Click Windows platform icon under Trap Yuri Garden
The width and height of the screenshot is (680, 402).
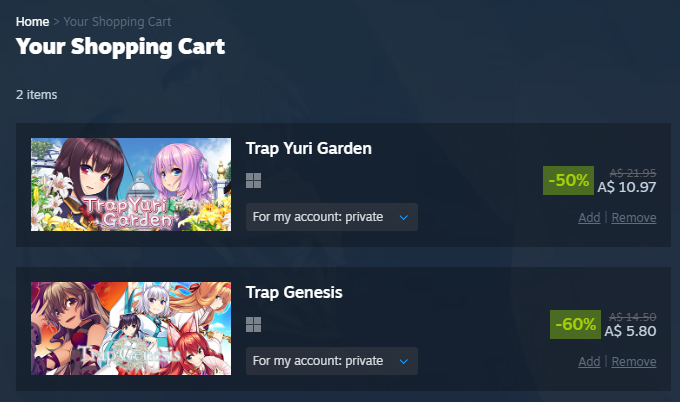253,180
